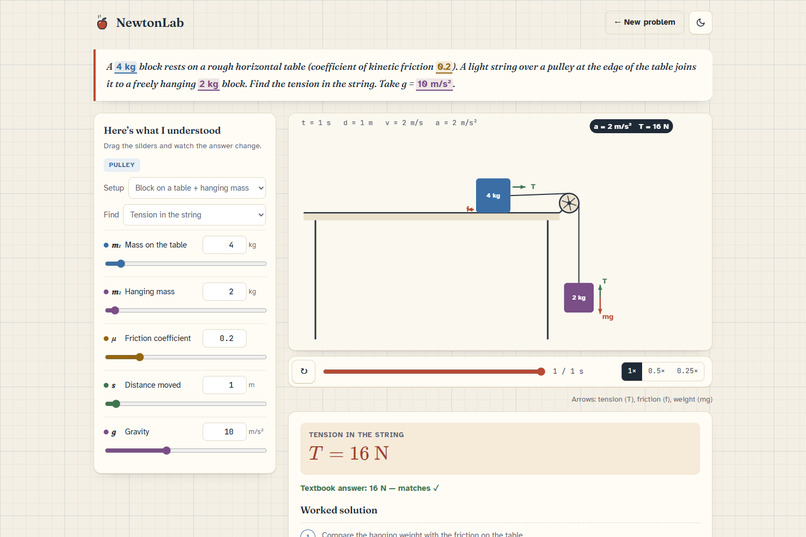
Task: Select 0.25× playback speed
Action: (x=687, y=371)
